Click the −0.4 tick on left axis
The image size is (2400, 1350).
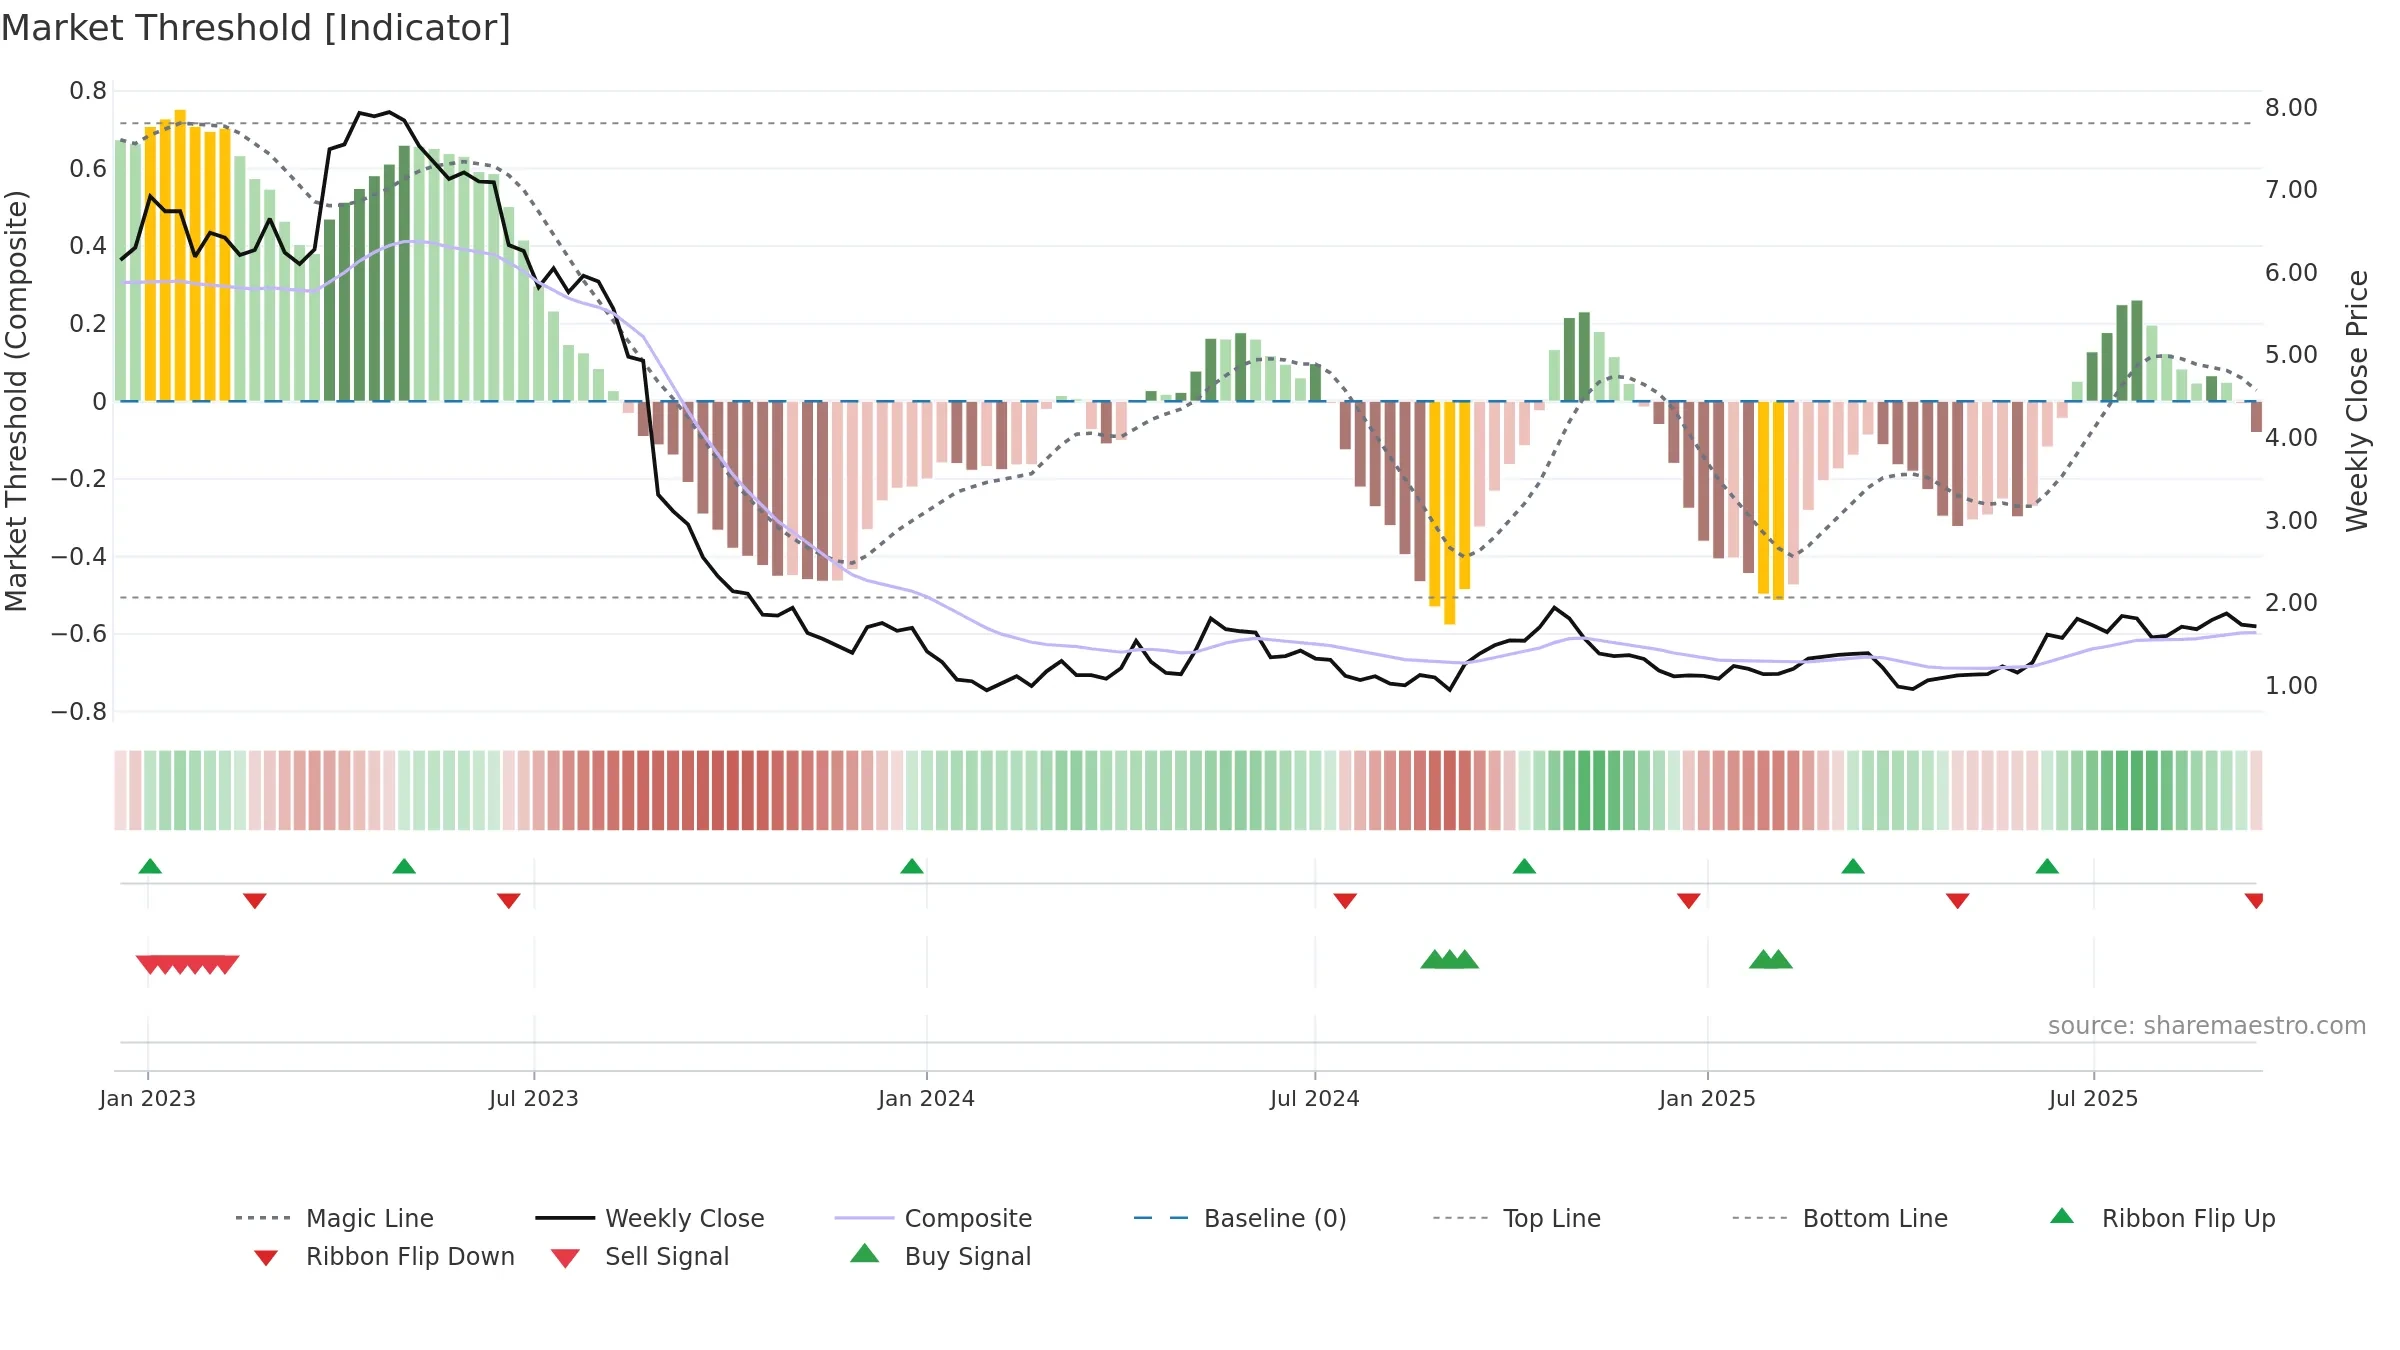tap(79, 556)
